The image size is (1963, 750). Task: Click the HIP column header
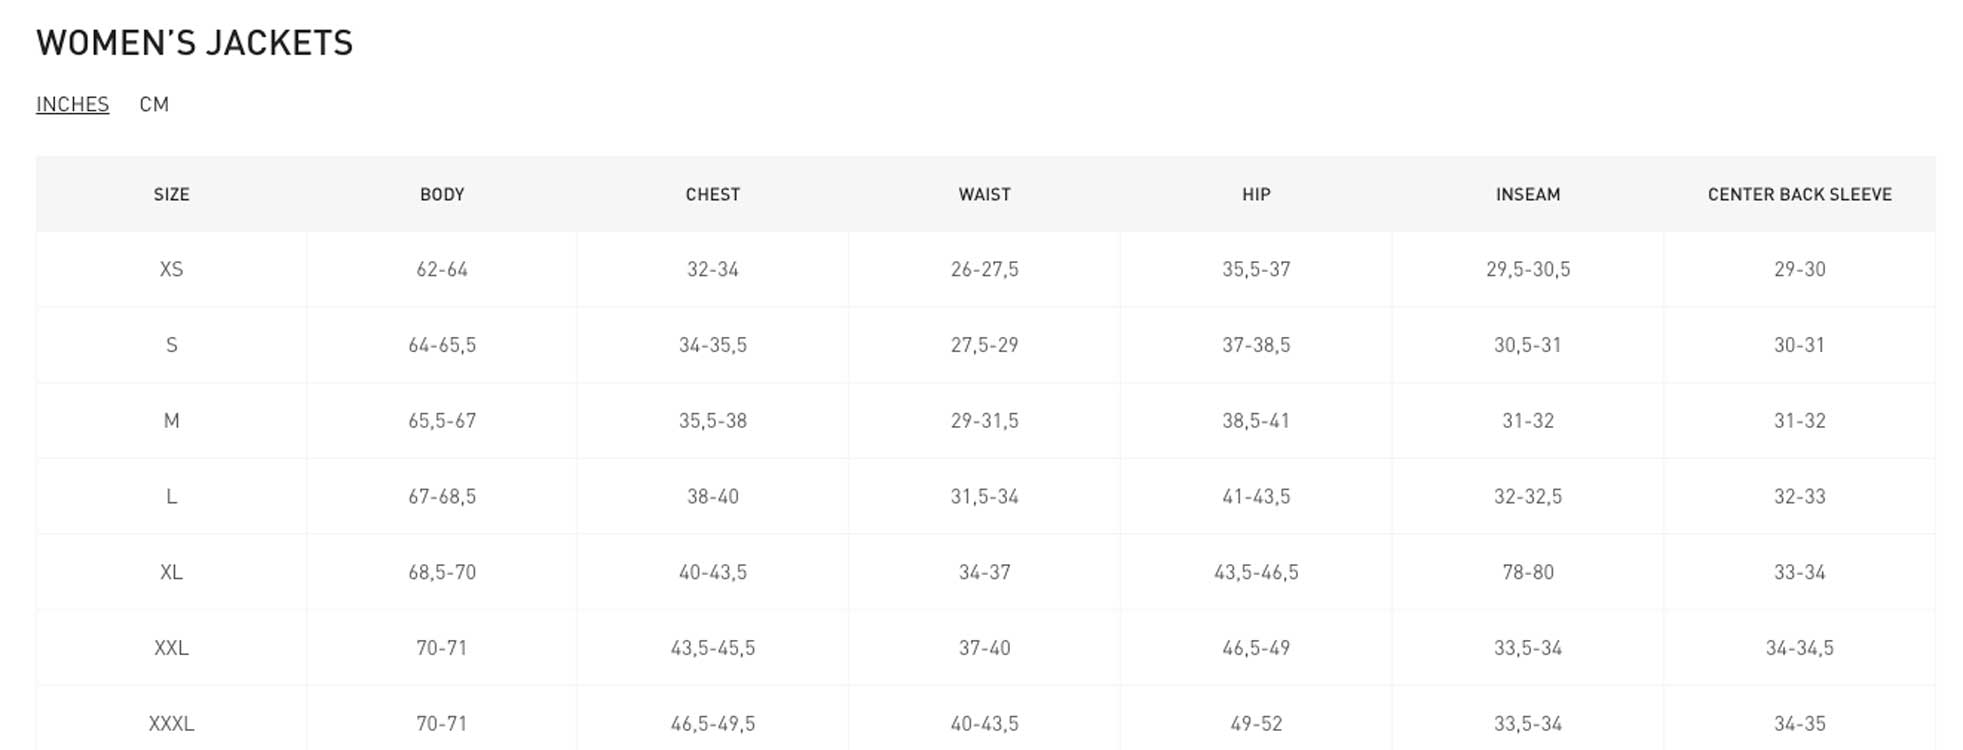click(x=1256, y=194)
